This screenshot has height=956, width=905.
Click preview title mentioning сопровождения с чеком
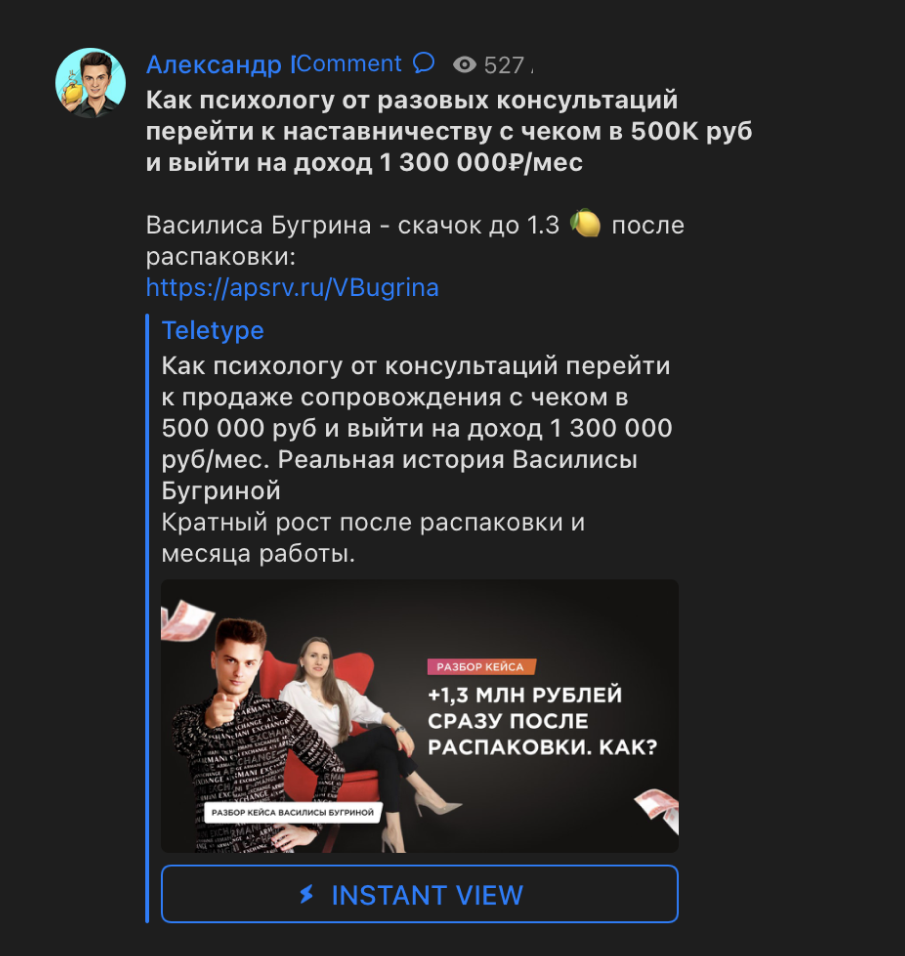417,428
